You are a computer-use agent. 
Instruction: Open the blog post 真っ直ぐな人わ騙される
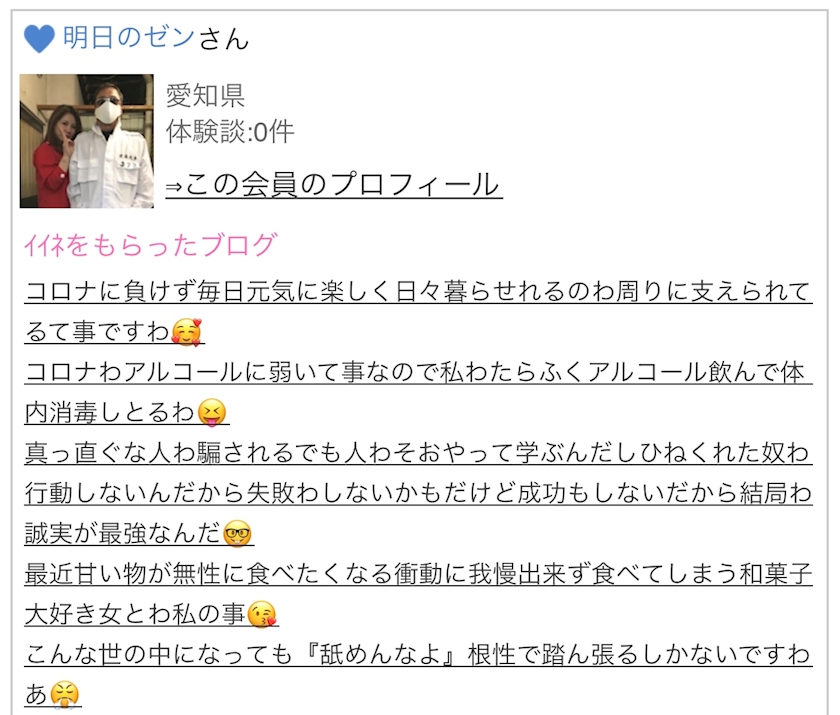point(418,493)
